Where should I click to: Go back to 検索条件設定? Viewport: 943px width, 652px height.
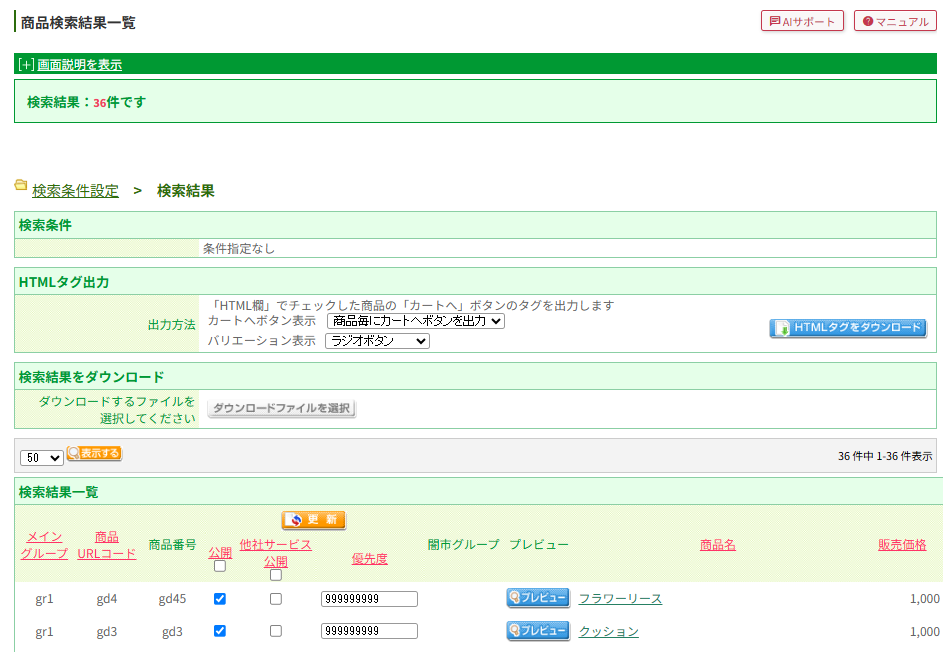[x=75, y=191]
